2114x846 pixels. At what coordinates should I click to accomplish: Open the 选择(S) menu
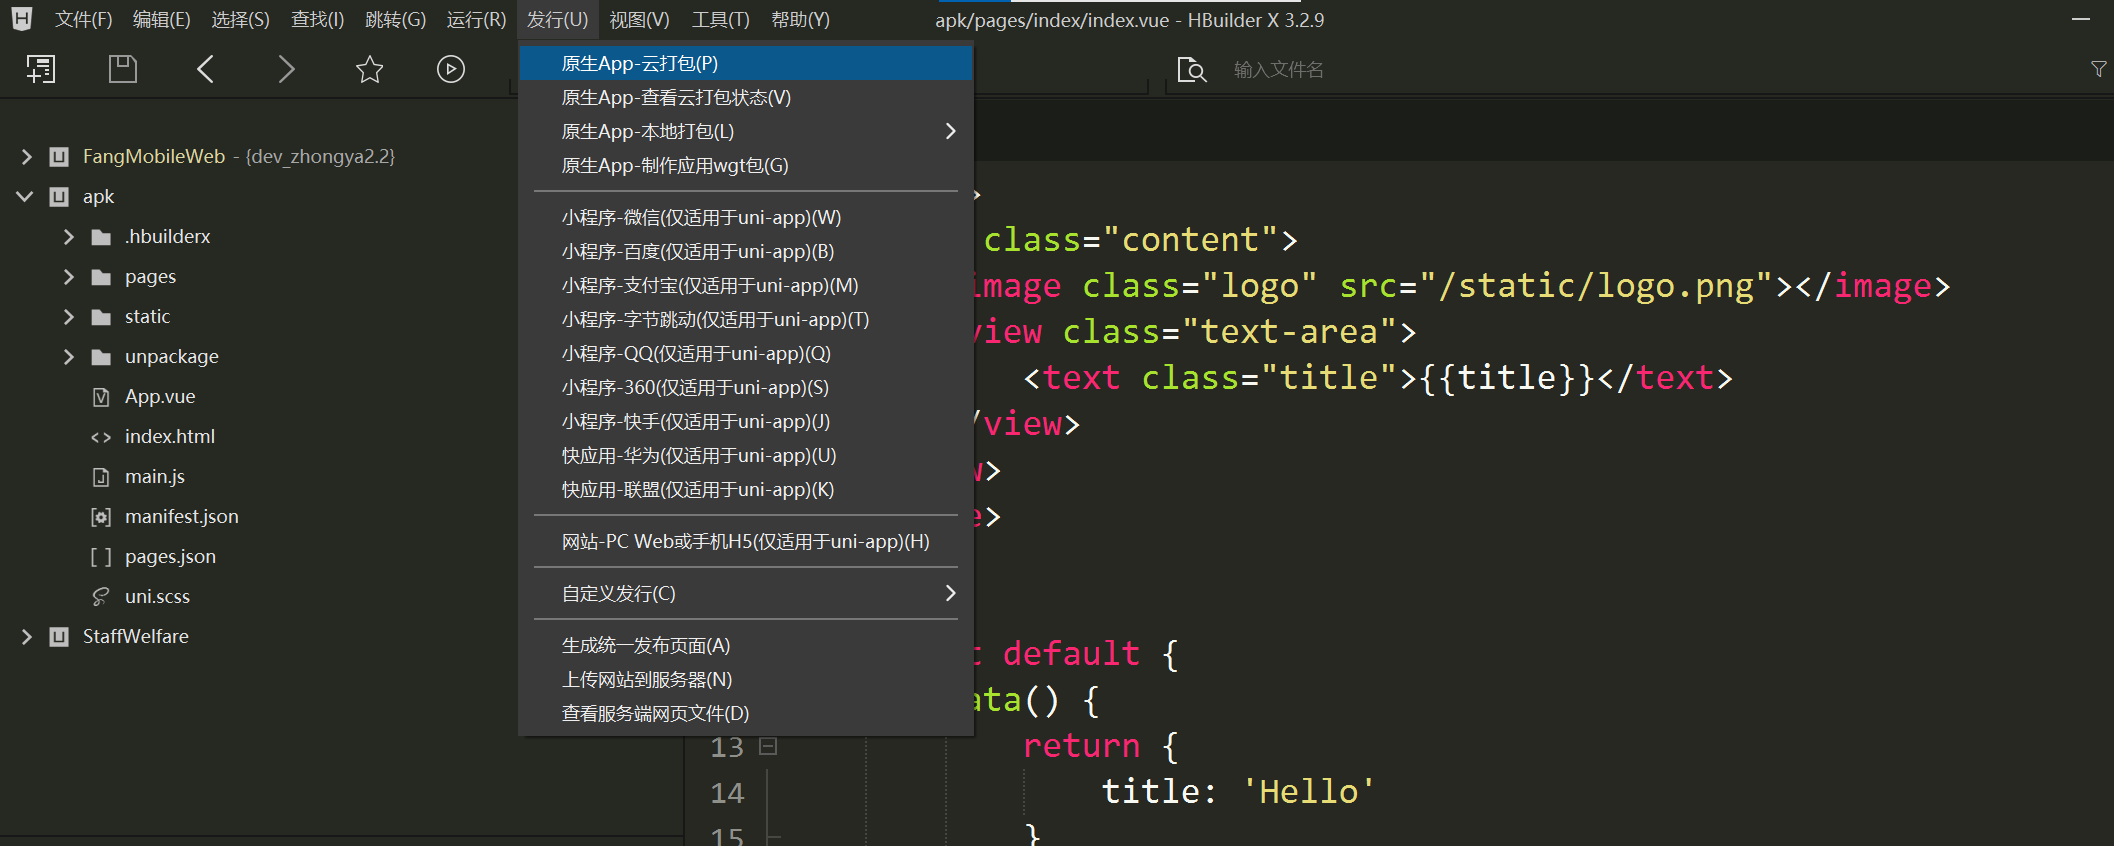(x=240, y=19)
